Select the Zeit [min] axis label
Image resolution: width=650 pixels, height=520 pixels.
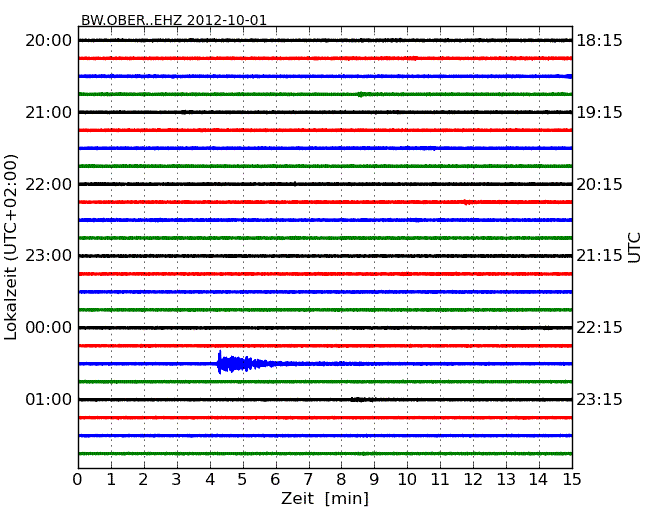click(x=325, y=498)
